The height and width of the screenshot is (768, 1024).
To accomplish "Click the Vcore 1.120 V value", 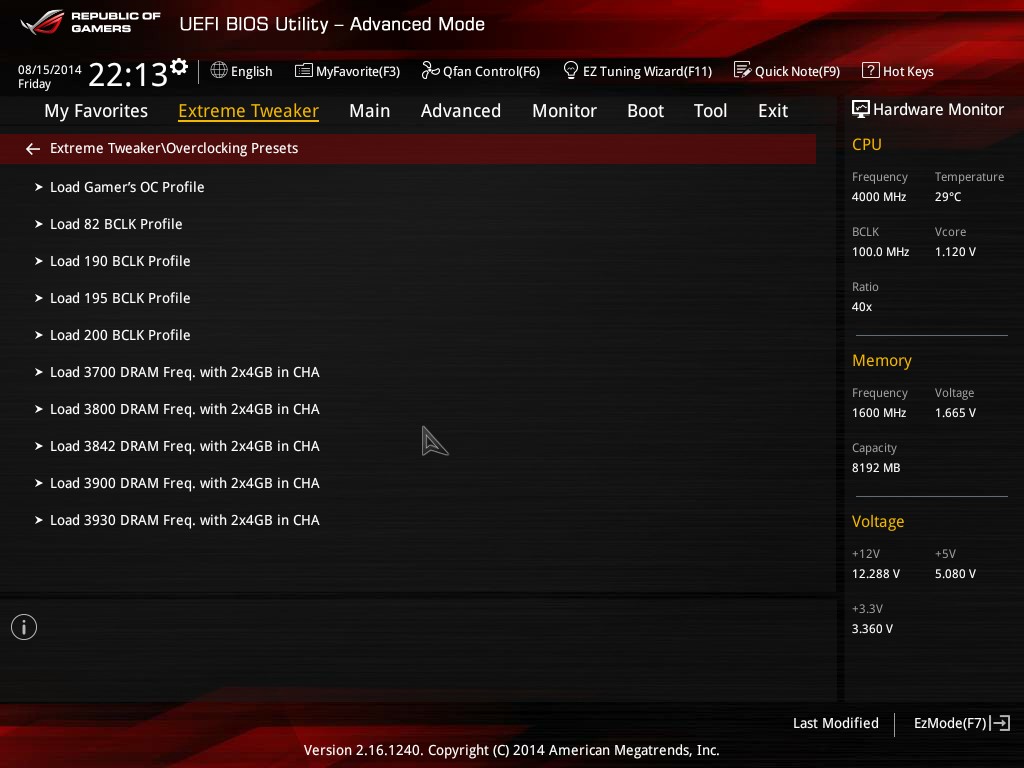I will click(955, 251).
